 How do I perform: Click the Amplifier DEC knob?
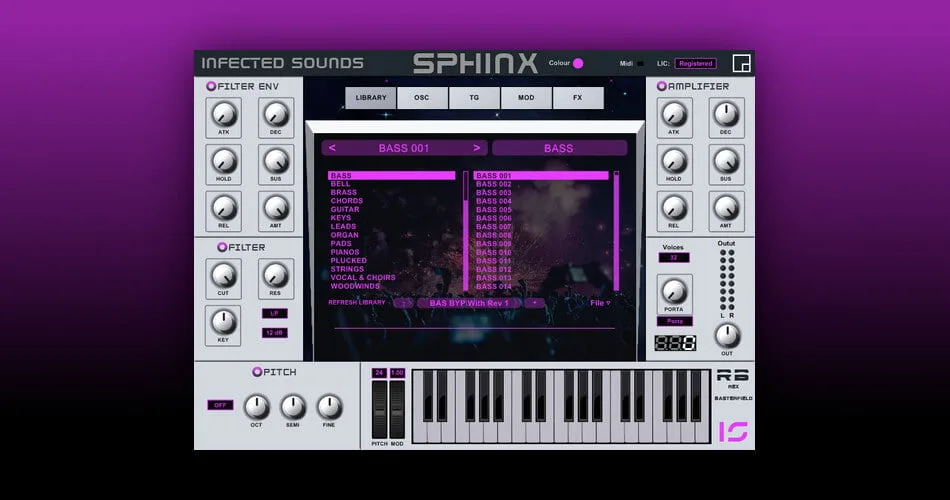click(x=726, y=114)
